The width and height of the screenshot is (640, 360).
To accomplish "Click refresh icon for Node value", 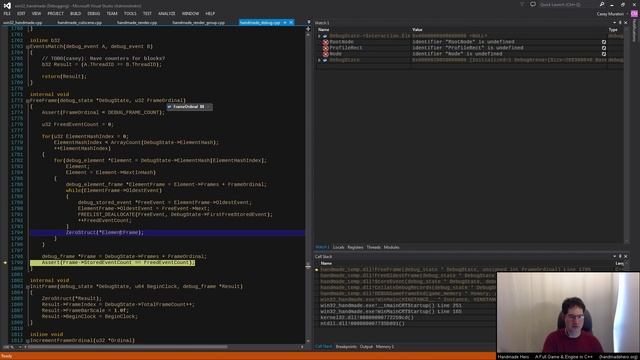I will click(604, 54).
